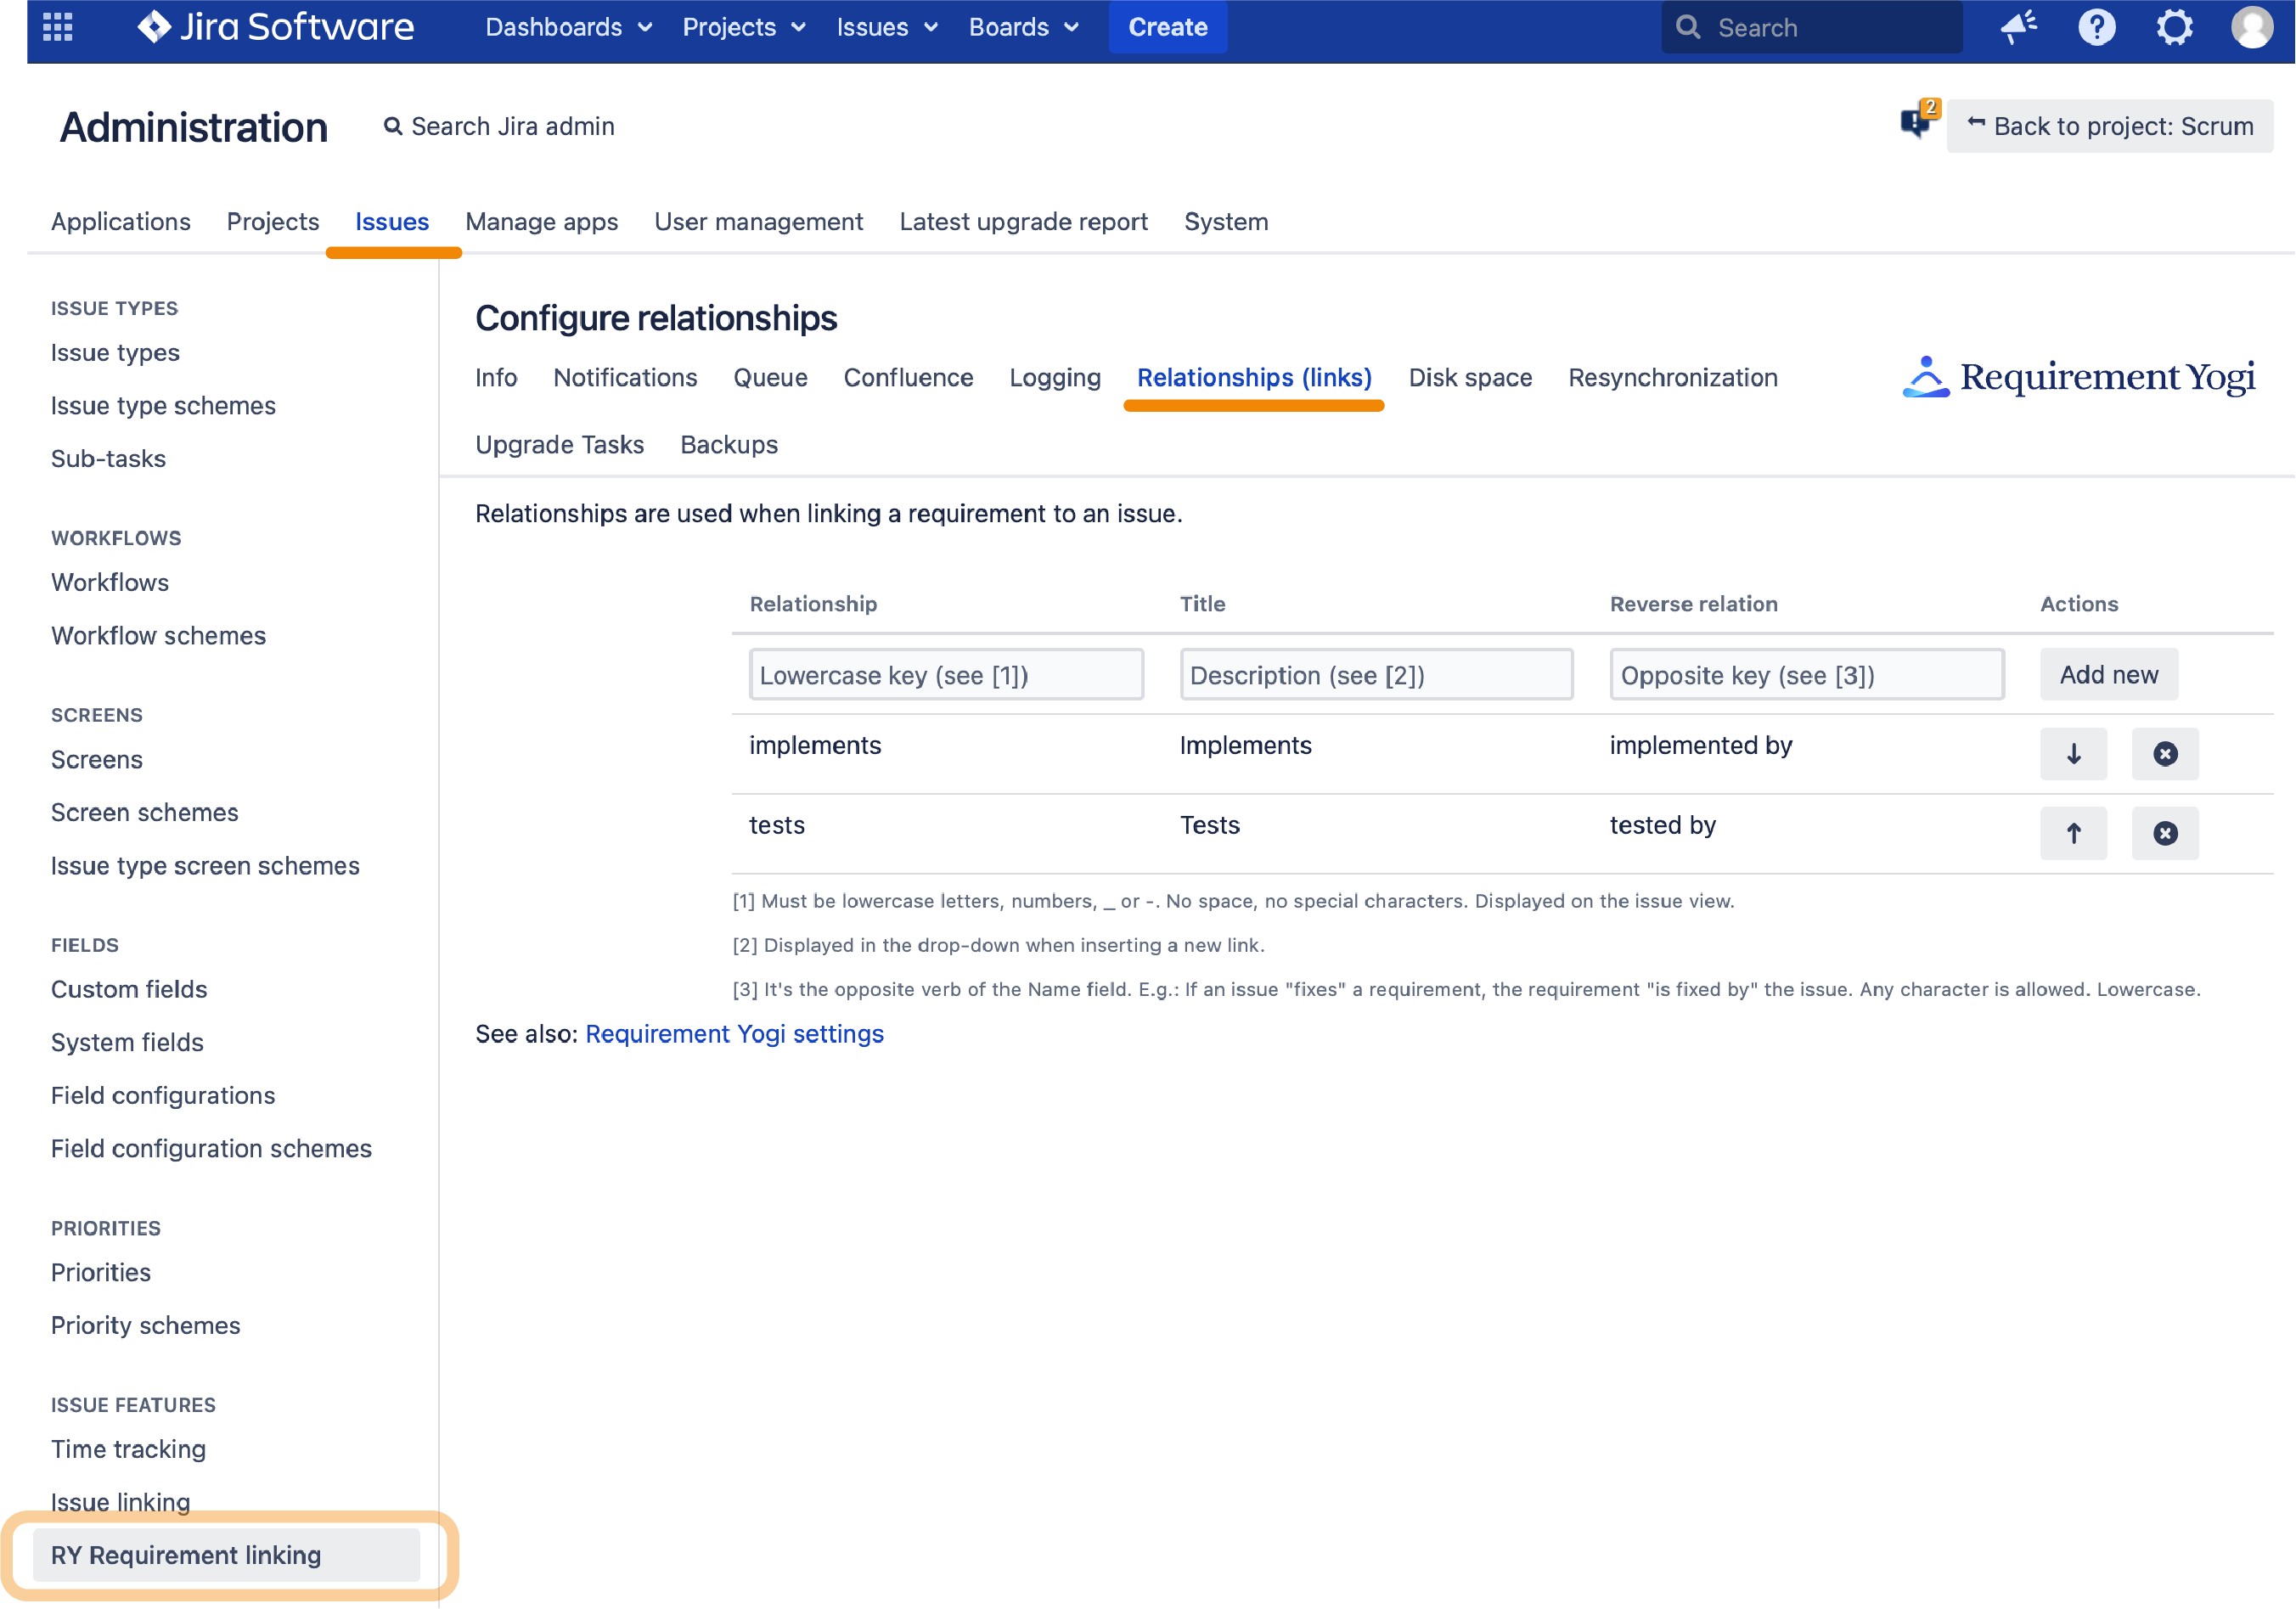This screenshot has width=2296, height=1609.
Task: Open the System administration section
Action: coord(1226,221)
